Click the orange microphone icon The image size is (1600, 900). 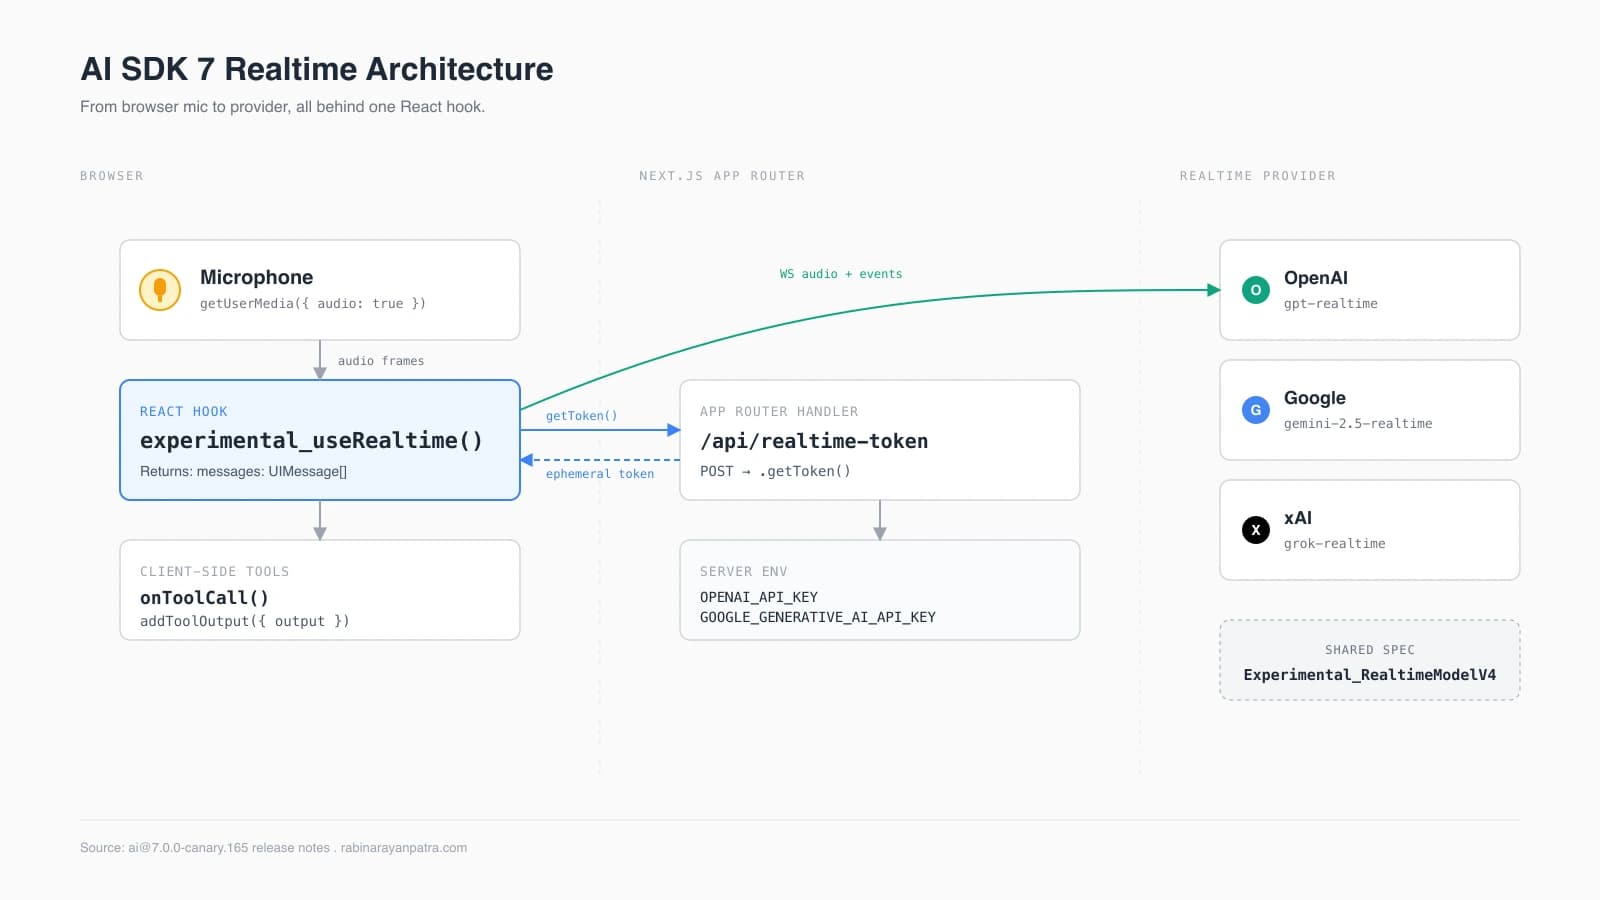(160, 290)
